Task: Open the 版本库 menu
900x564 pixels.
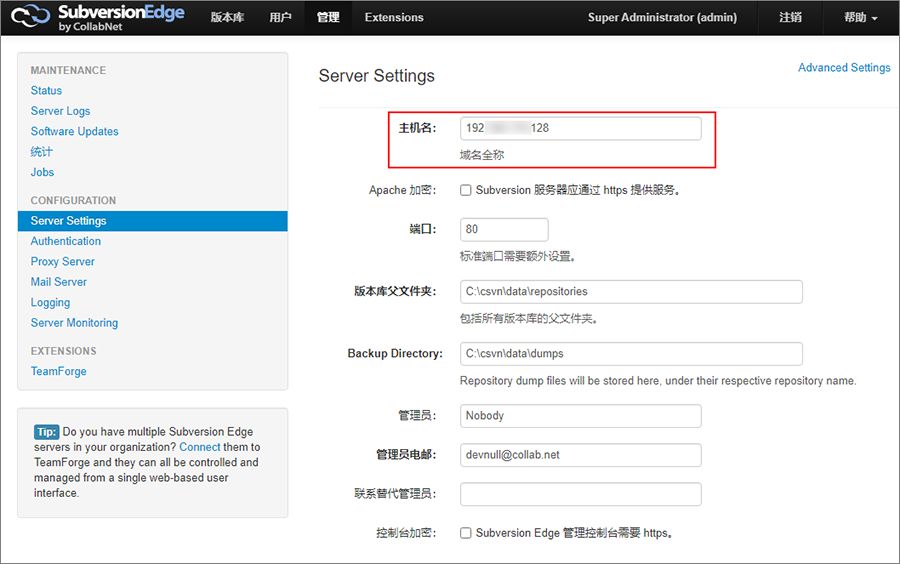Action: pos(227,18)
